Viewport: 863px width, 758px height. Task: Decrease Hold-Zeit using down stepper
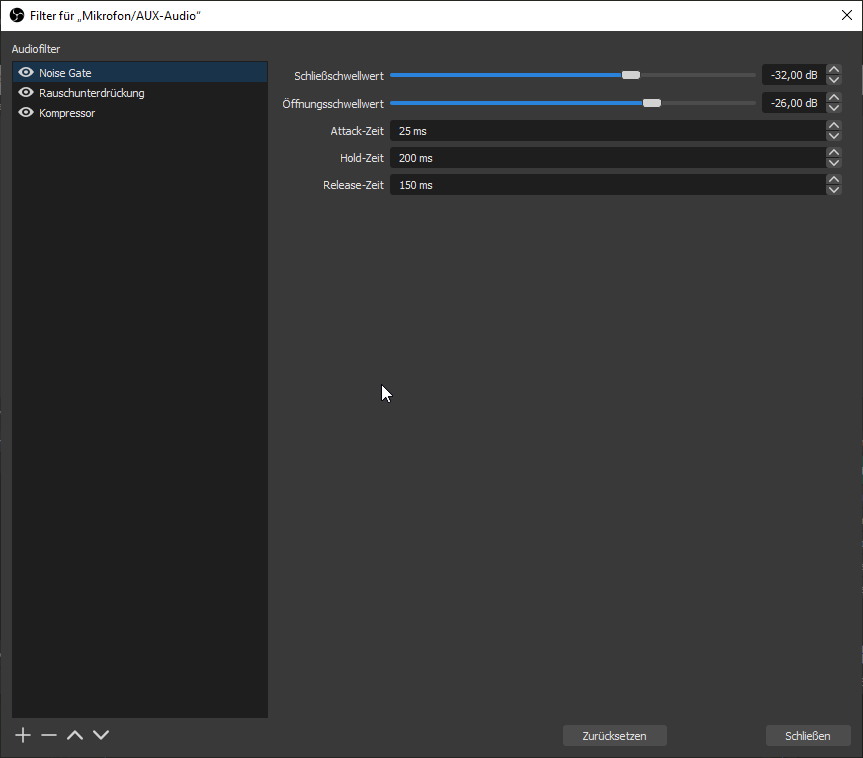pyautogui.click(x=834, y=163)
